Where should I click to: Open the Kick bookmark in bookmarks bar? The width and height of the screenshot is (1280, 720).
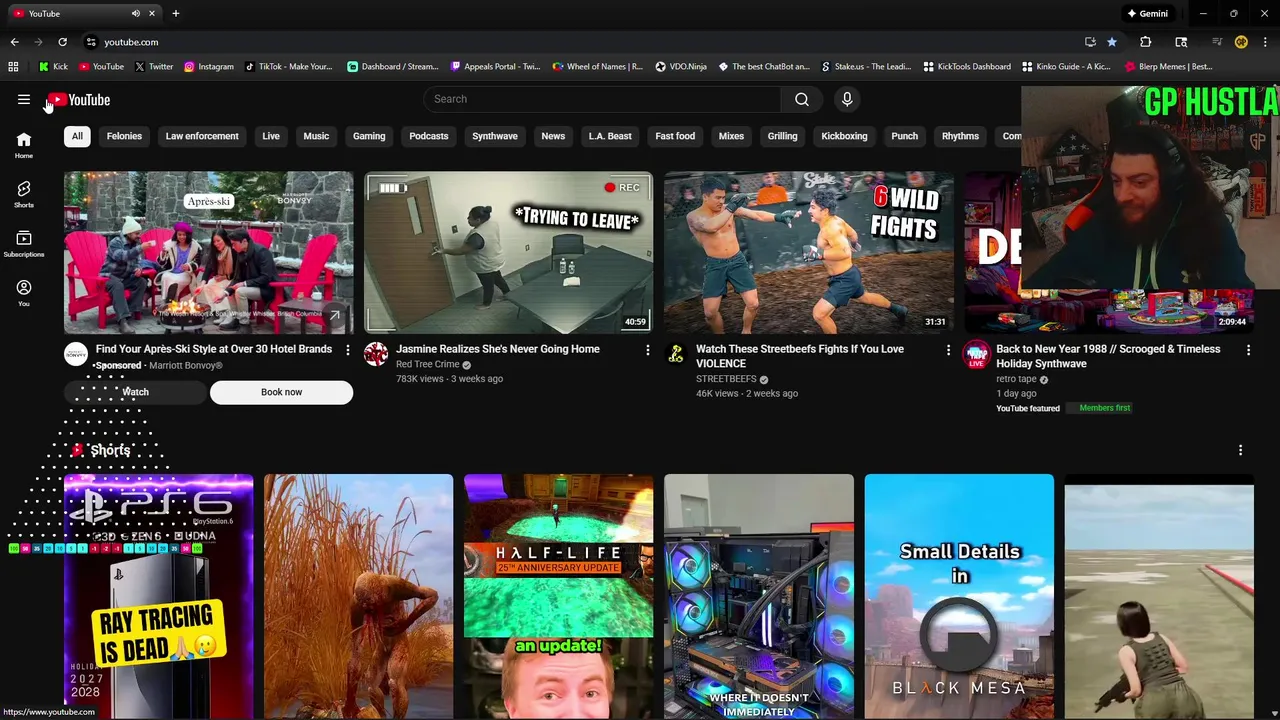(x=53, y=67)
